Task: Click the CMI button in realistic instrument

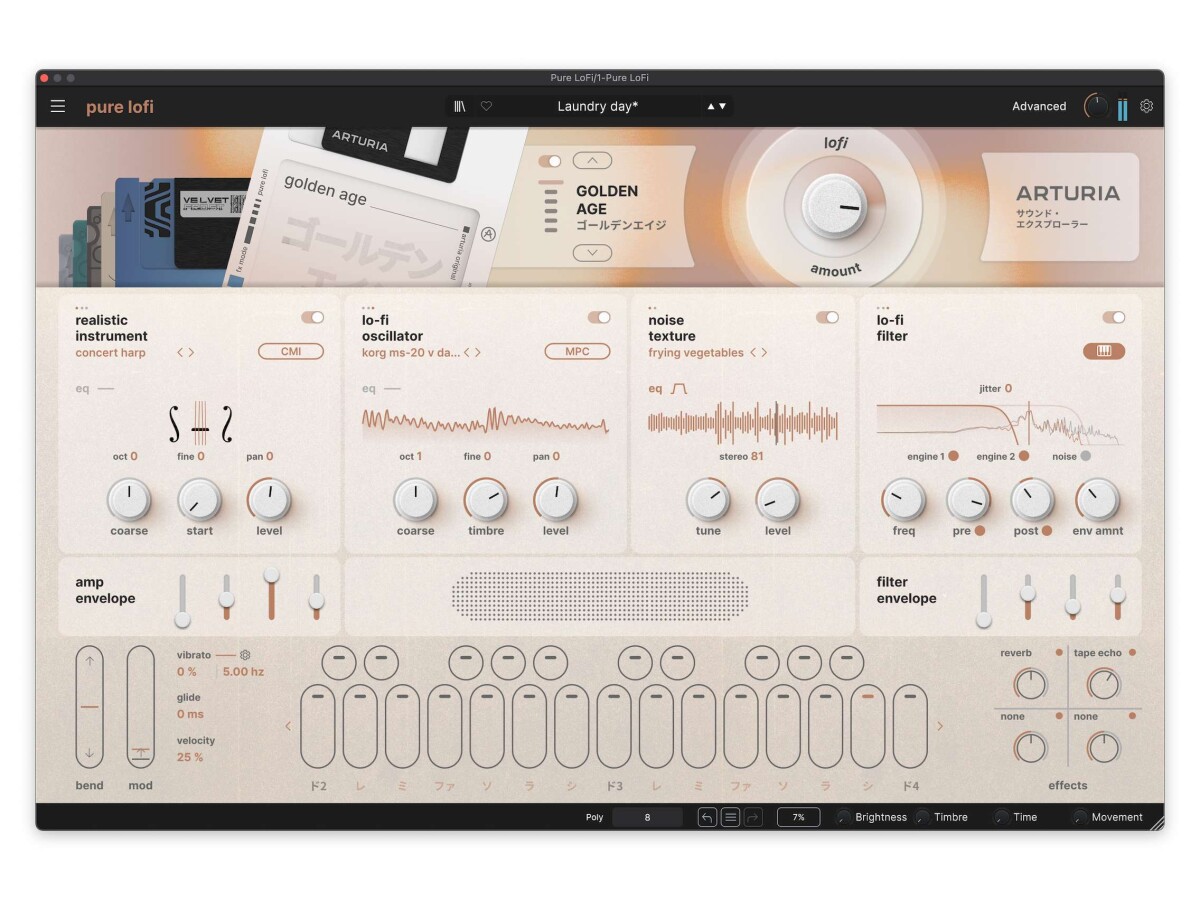Action: [291, 351]
